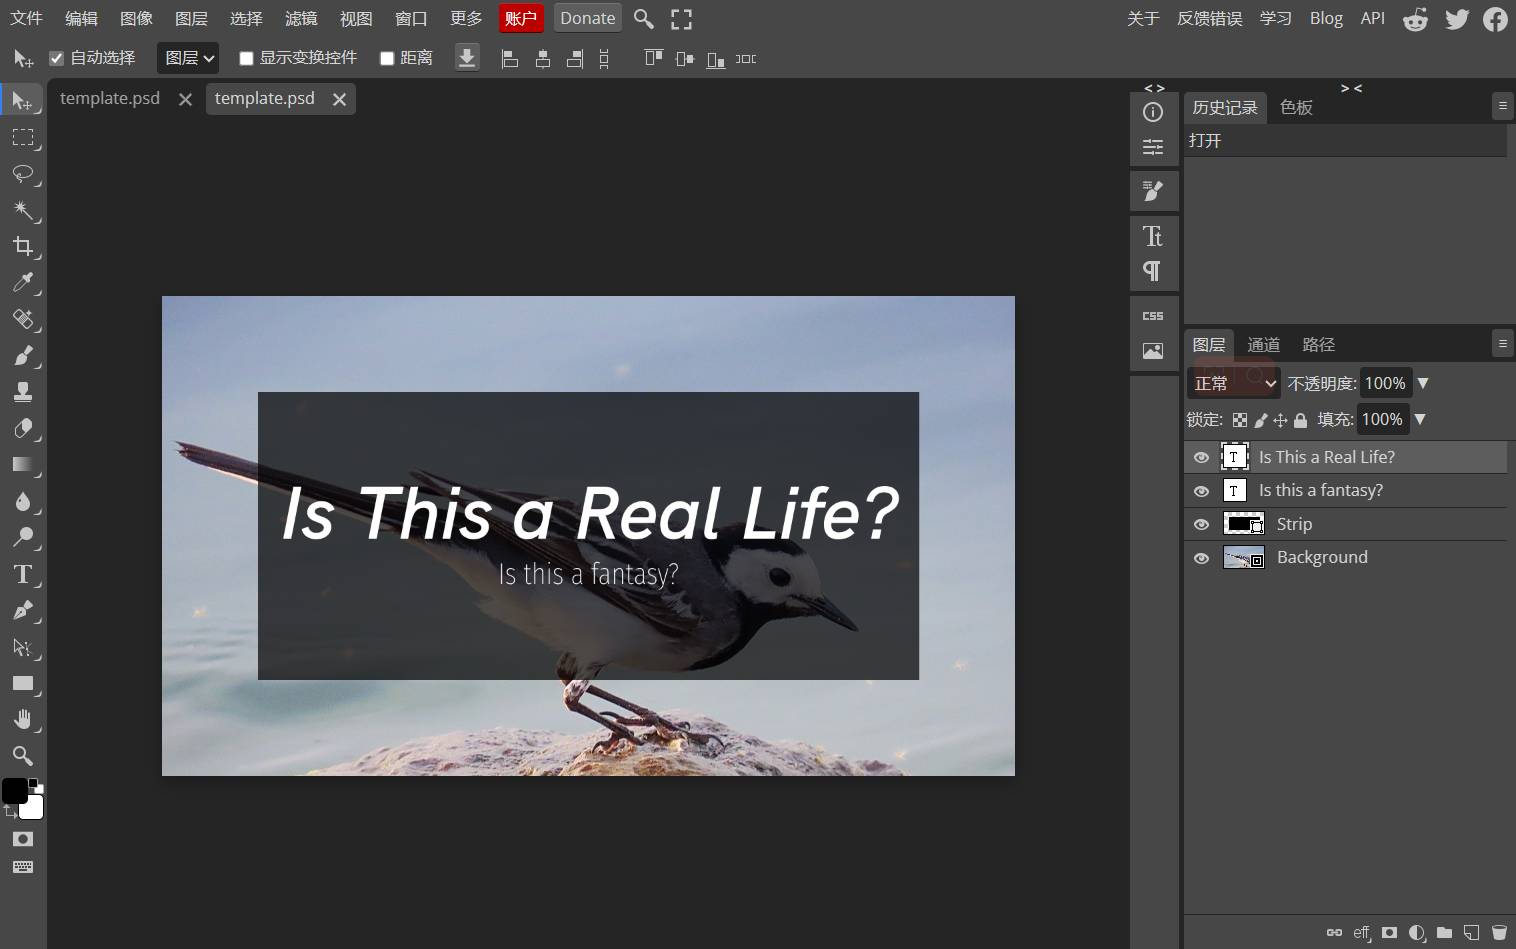Toggle lock transparent pixels icon

tap(1240, 420)
